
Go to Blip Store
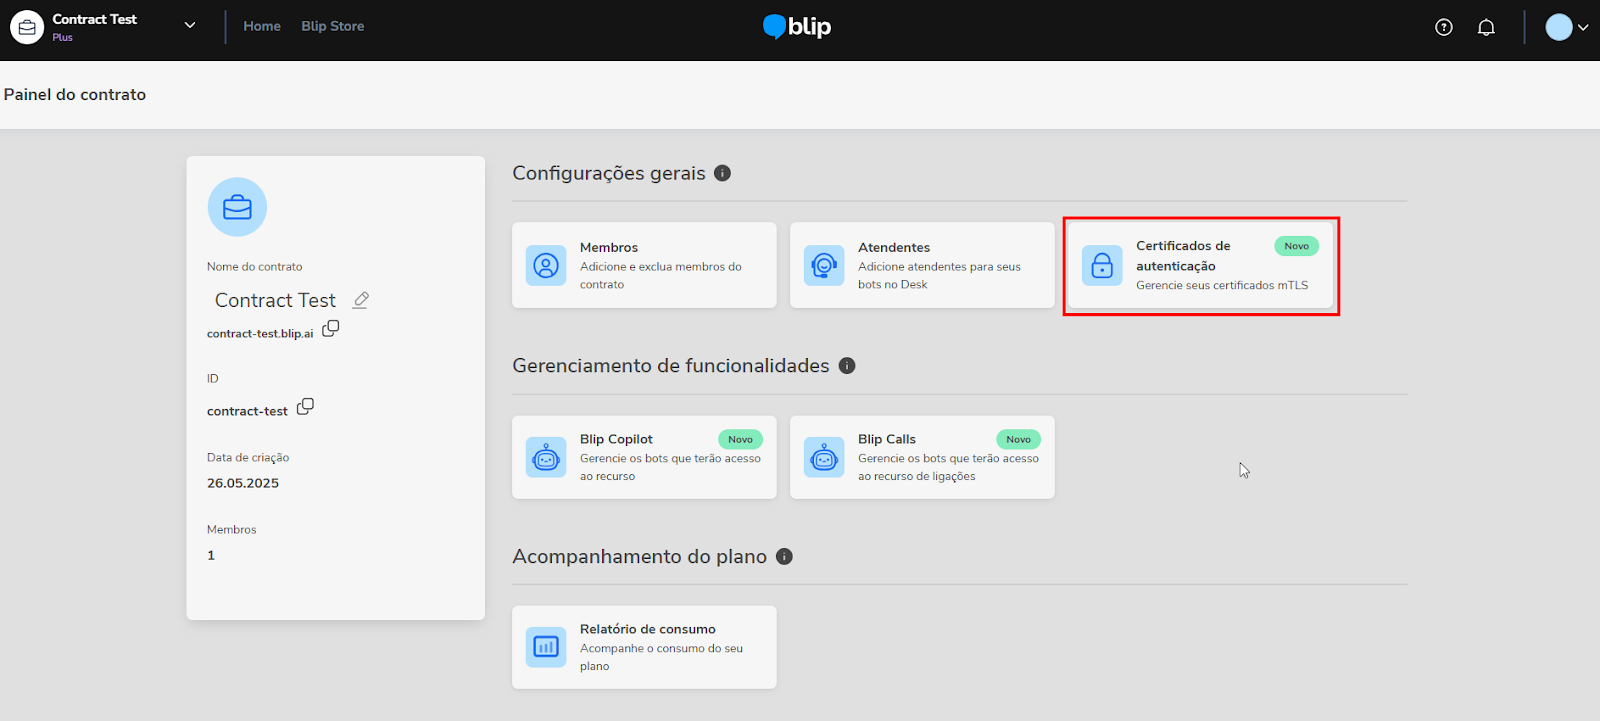click(333, 26)
